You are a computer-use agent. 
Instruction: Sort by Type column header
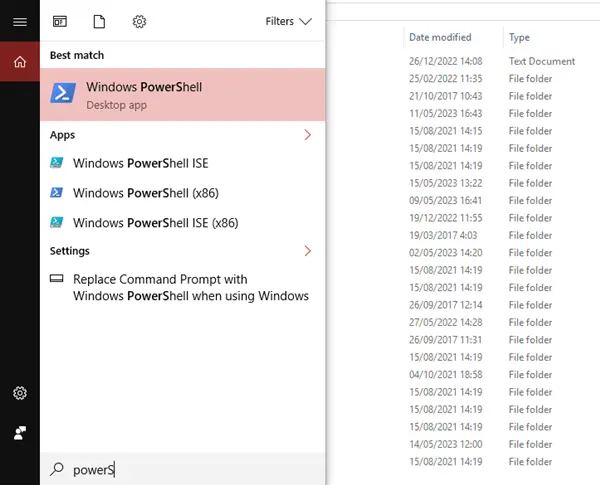click(x=519, y=37)
